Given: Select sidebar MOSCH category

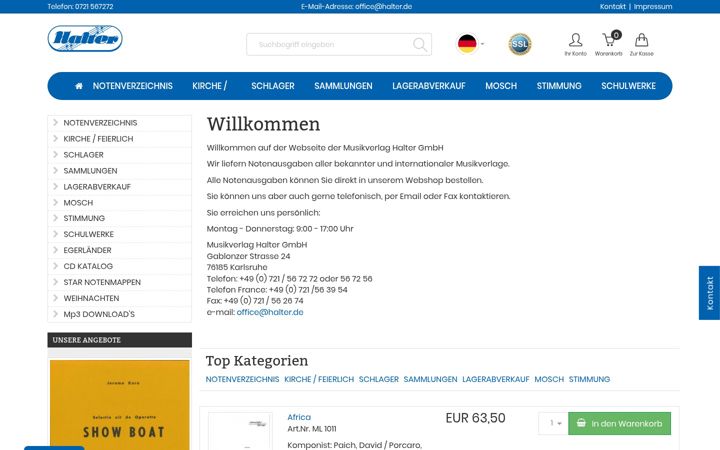Looking at the screenshot, I should [119, 202].
